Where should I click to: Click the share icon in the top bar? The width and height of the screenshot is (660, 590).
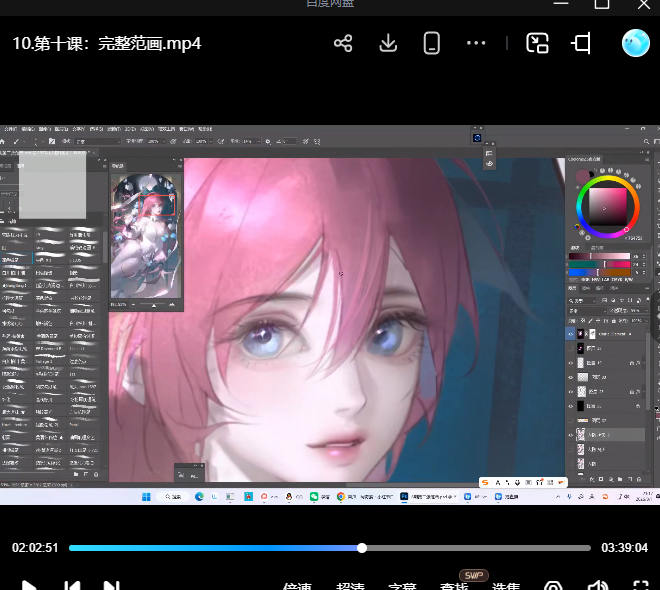click(x=343, y=43)
